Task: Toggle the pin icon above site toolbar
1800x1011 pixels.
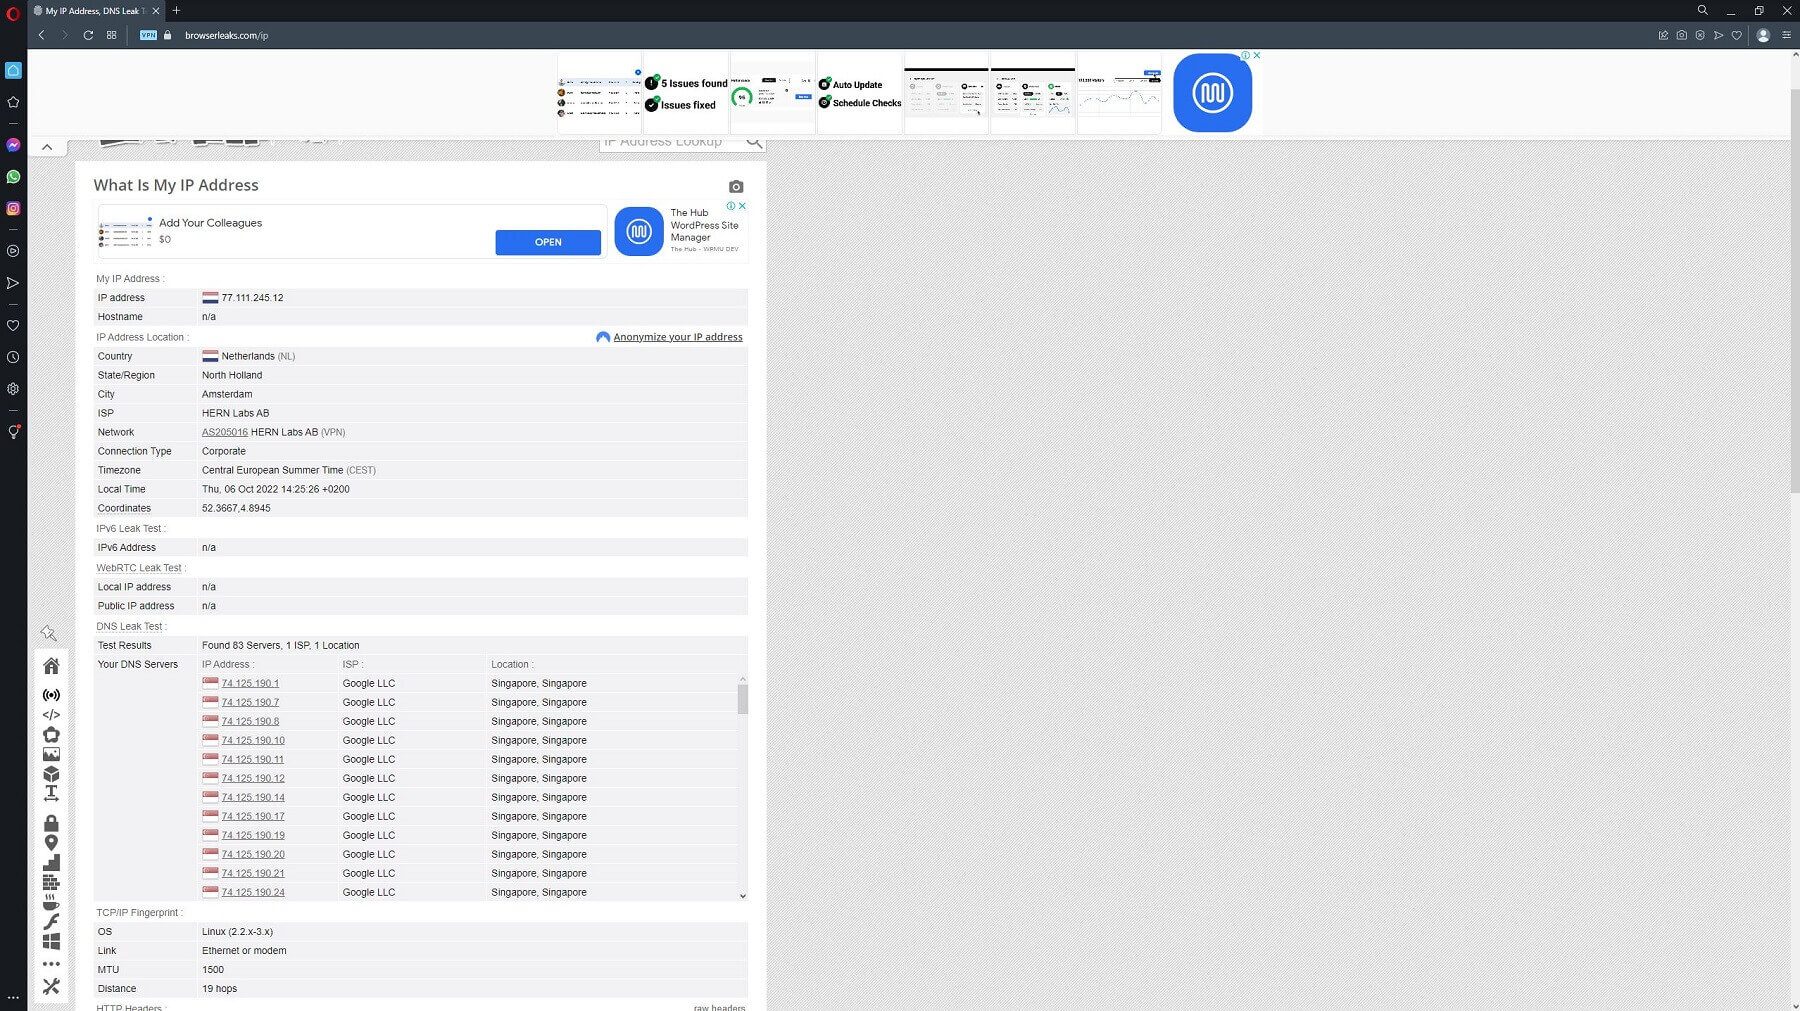Action: click(48, 633)
